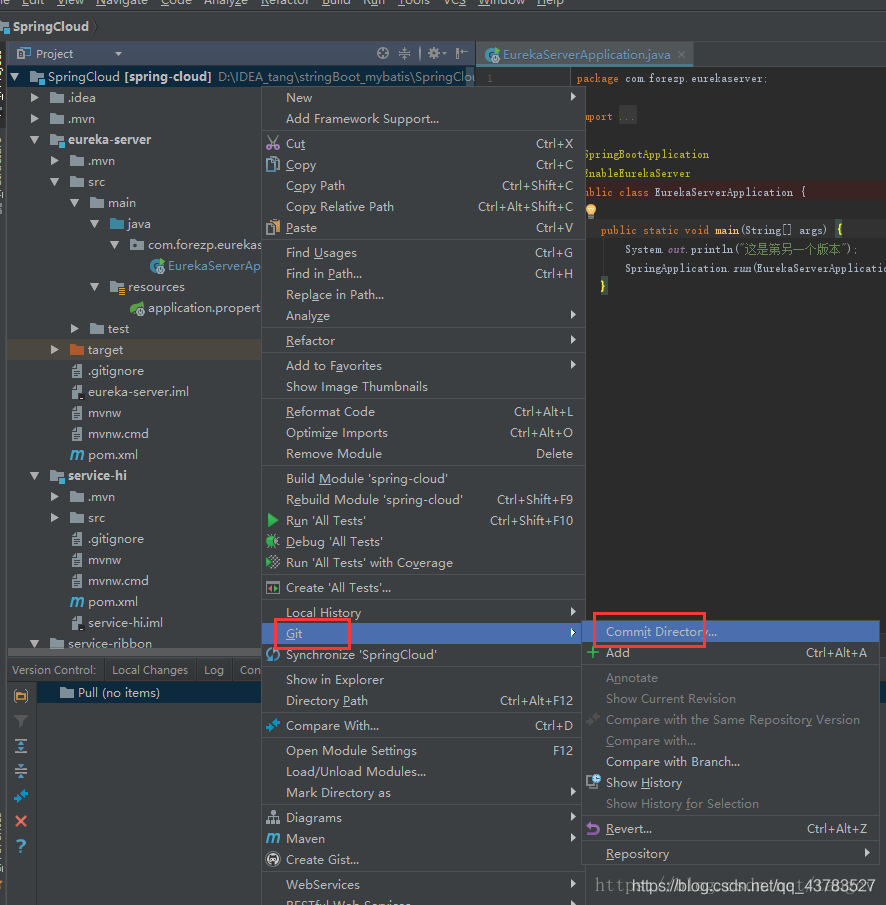Expand the test folder
Viewport: 886px width, 905px height.
point(75,328)
